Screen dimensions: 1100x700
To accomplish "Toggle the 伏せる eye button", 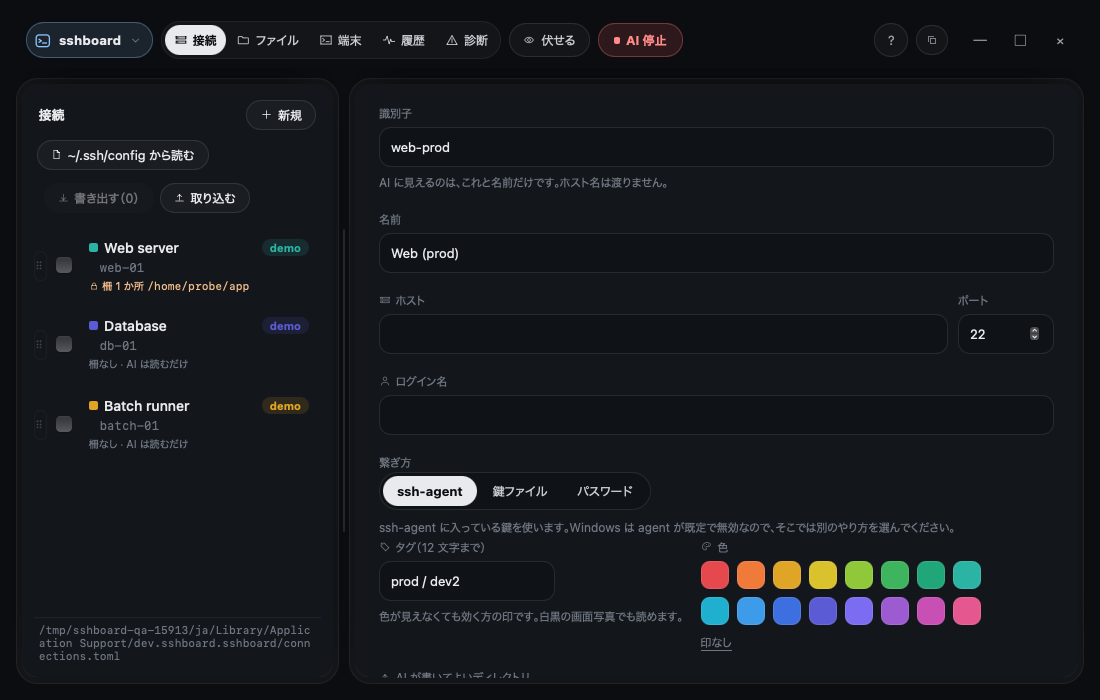I will pyautogui.click(x=549, y=40).
